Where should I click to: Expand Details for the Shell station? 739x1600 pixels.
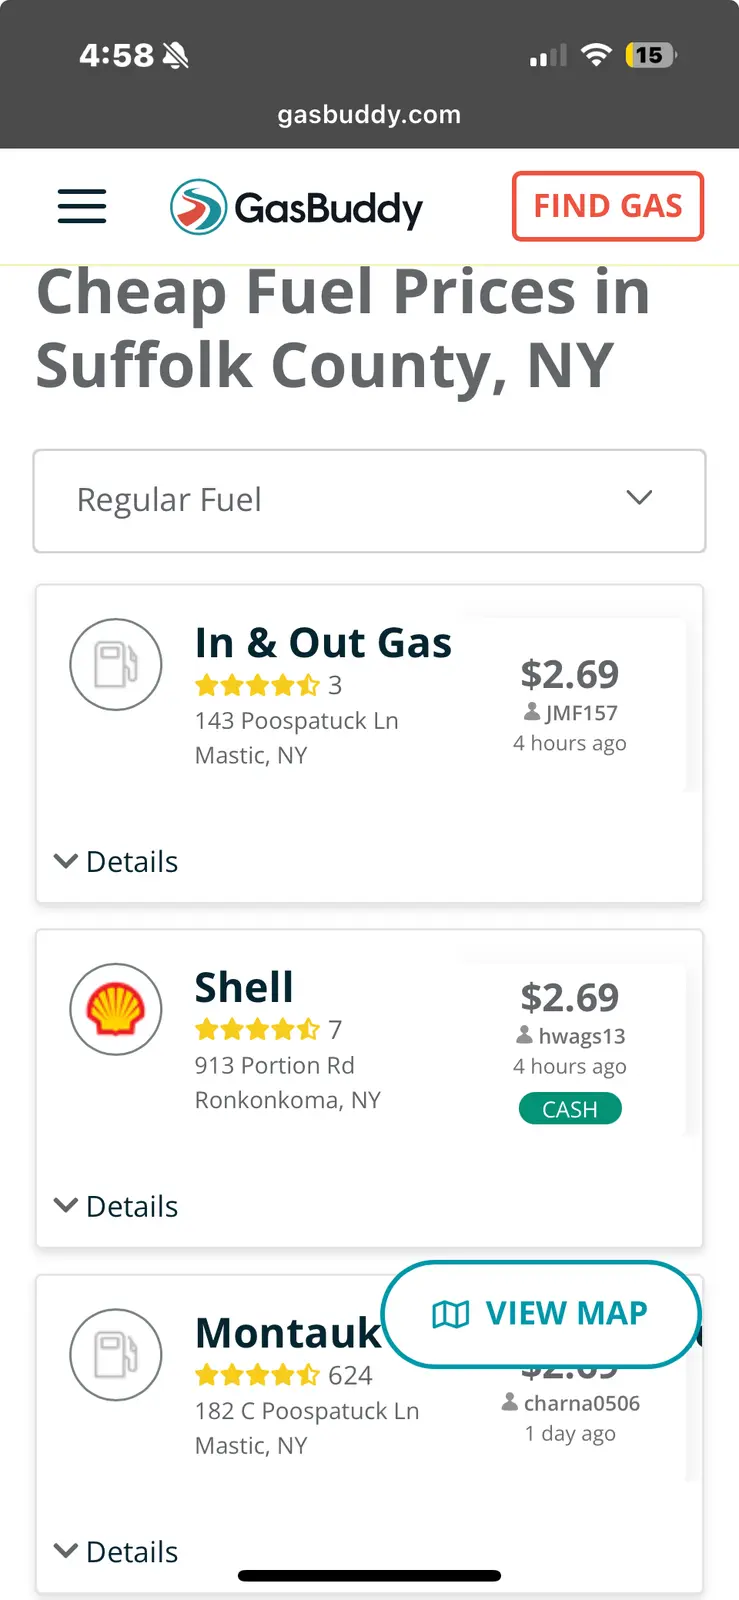[116, 1206]
